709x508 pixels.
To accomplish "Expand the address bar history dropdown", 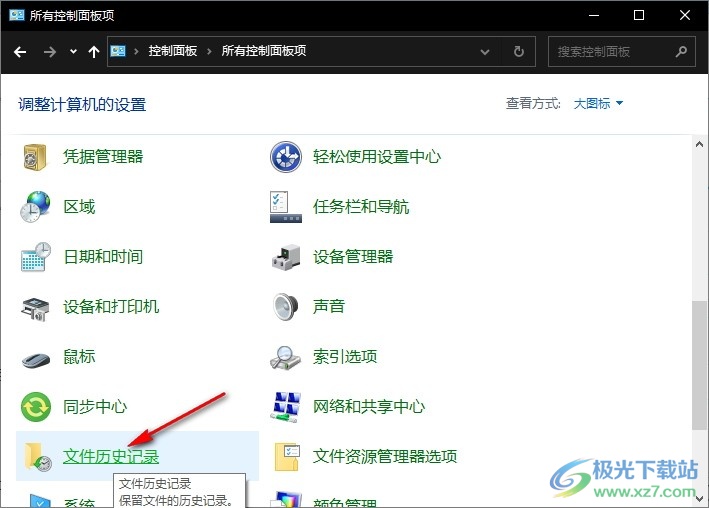I will click(485, 52).
